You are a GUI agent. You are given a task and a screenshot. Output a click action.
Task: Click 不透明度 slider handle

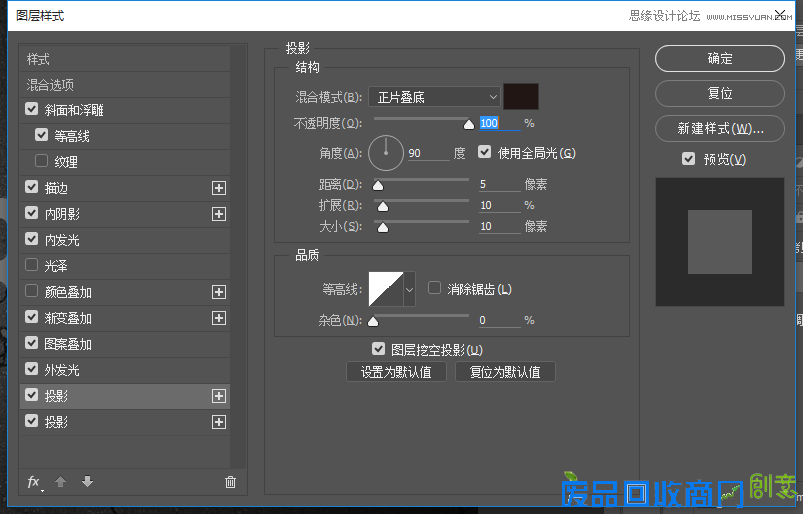469,124
